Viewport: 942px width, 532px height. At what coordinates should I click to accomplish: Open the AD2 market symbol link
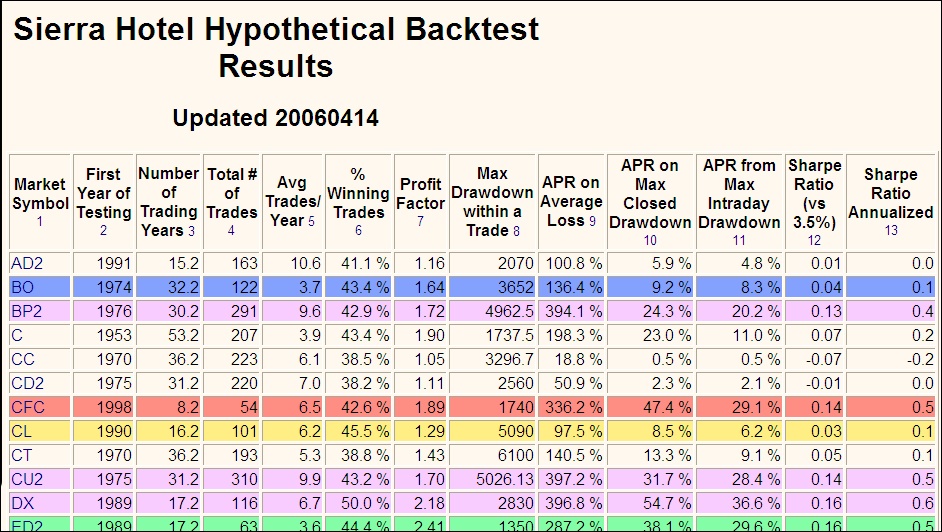coord(27,263)
